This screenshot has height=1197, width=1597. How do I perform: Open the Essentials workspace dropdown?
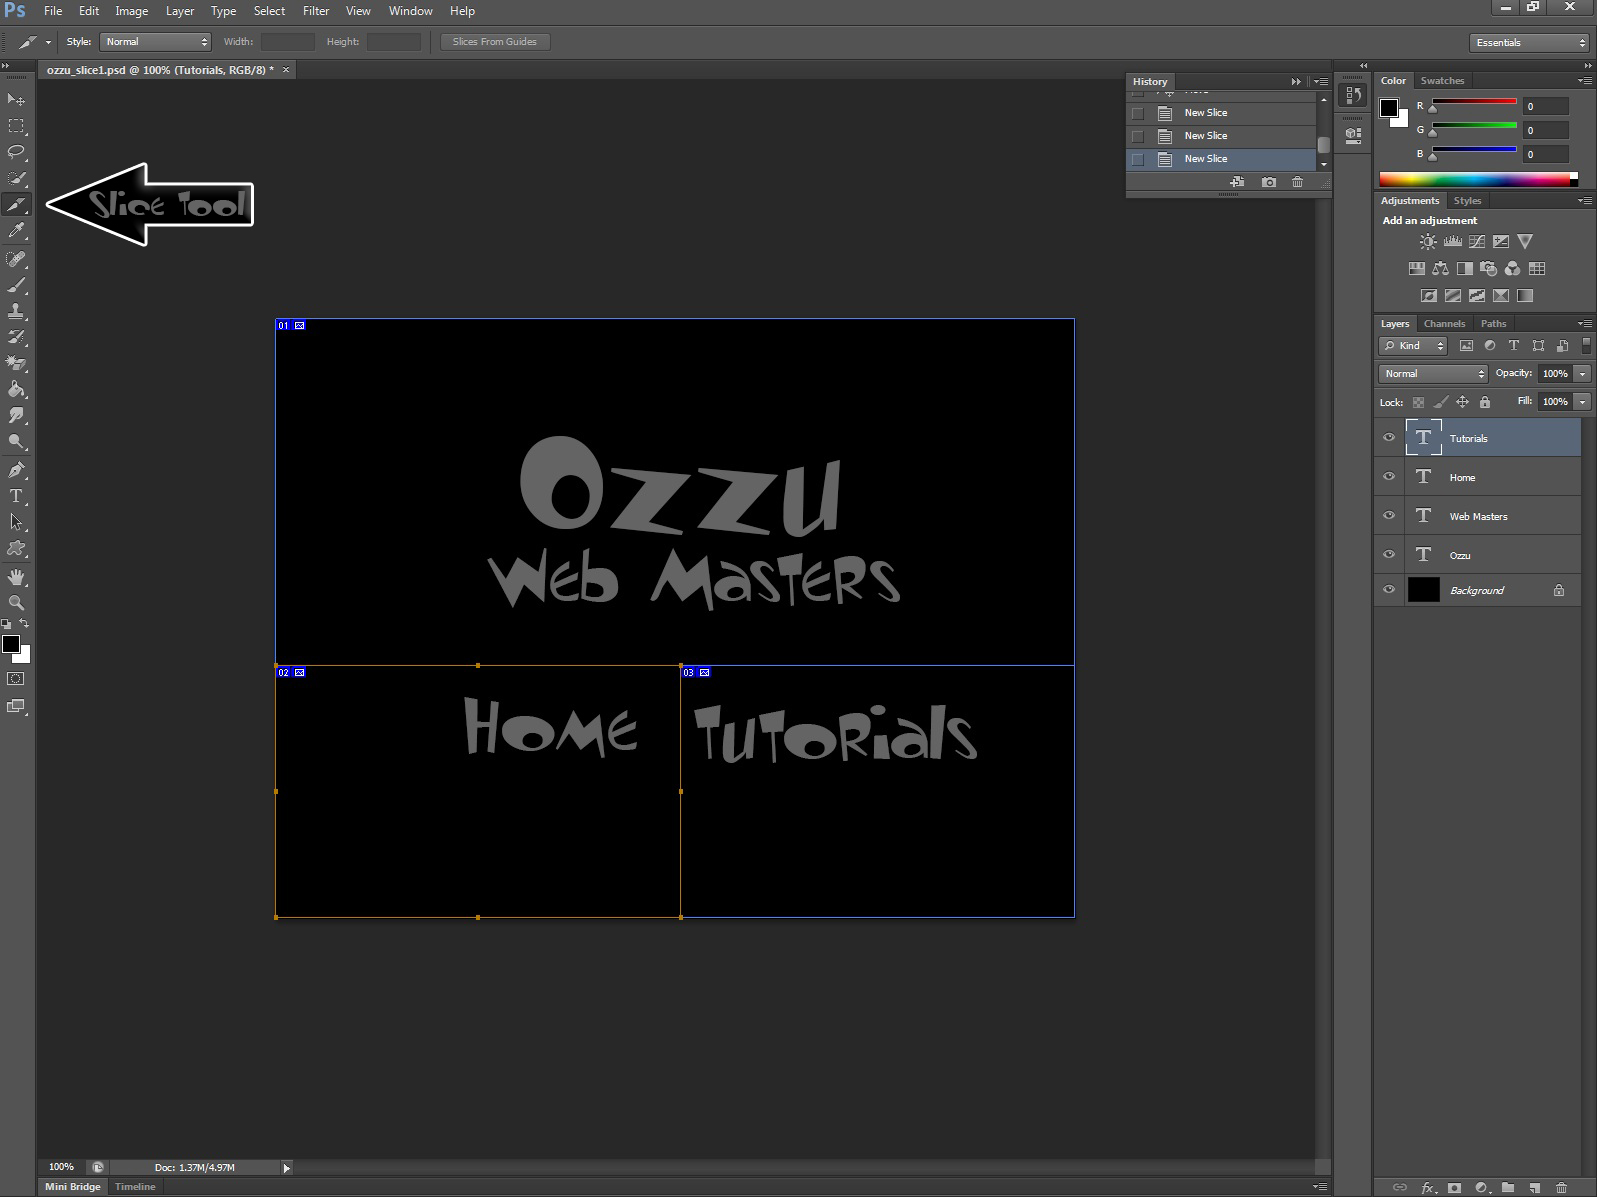1529,42
